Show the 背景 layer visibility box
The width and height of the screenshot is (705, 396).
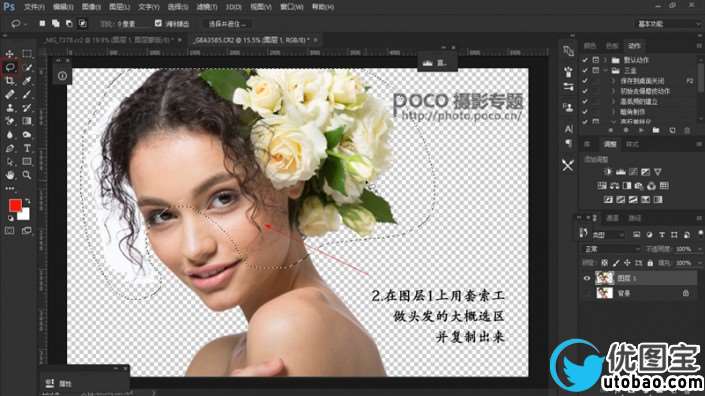[587, 293]
